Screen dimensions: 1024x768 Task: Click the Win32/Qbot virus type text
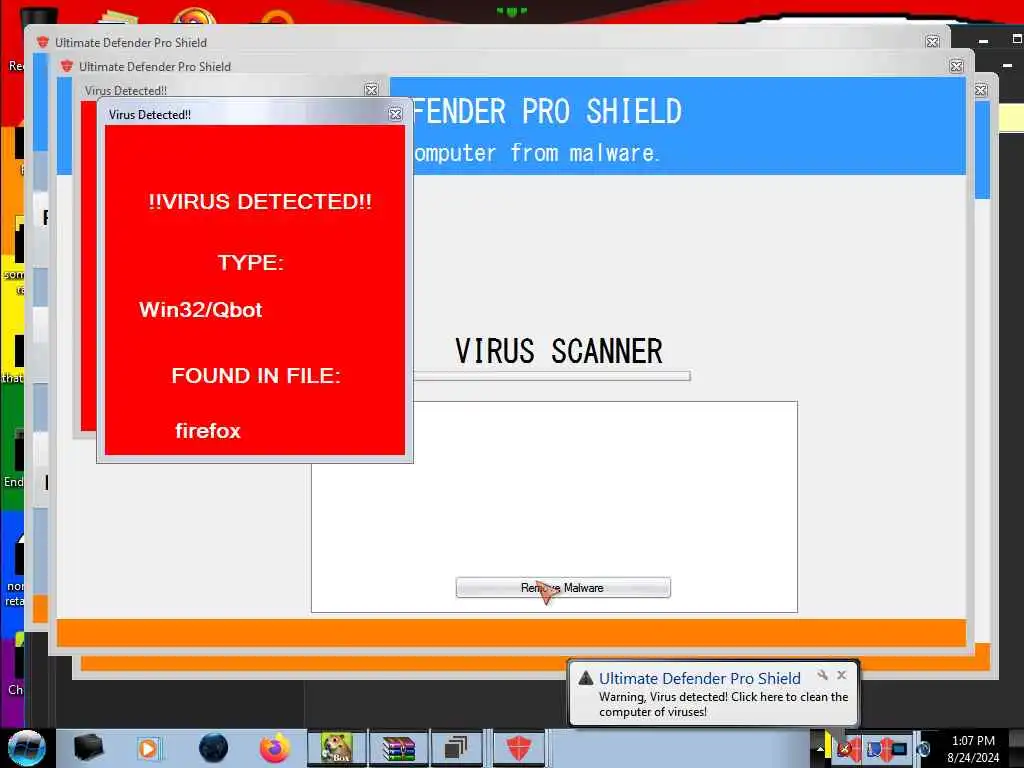[x=200, y=310]
